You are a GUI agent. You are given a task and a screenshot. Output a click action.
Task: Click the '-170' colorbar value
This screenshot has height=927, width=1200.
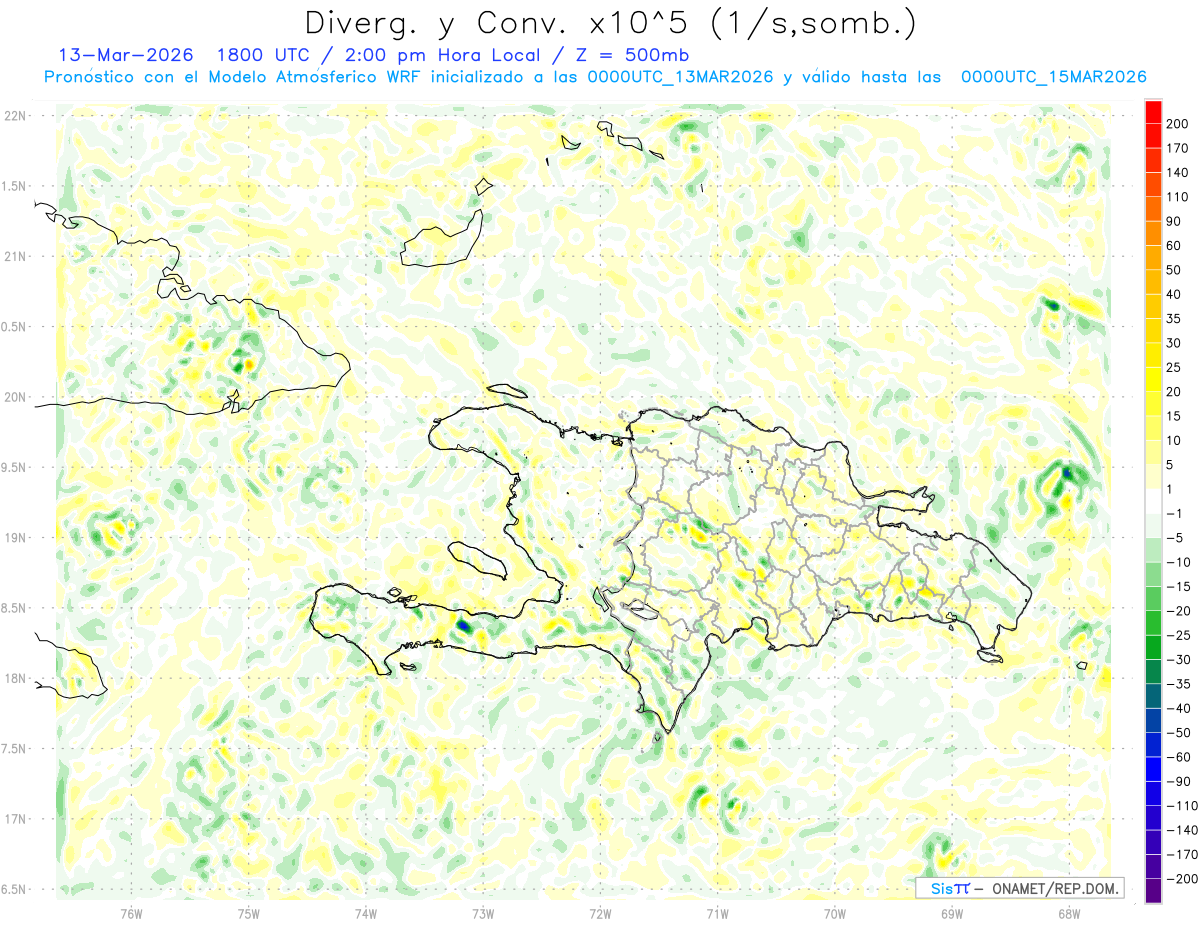[1183, 855]
